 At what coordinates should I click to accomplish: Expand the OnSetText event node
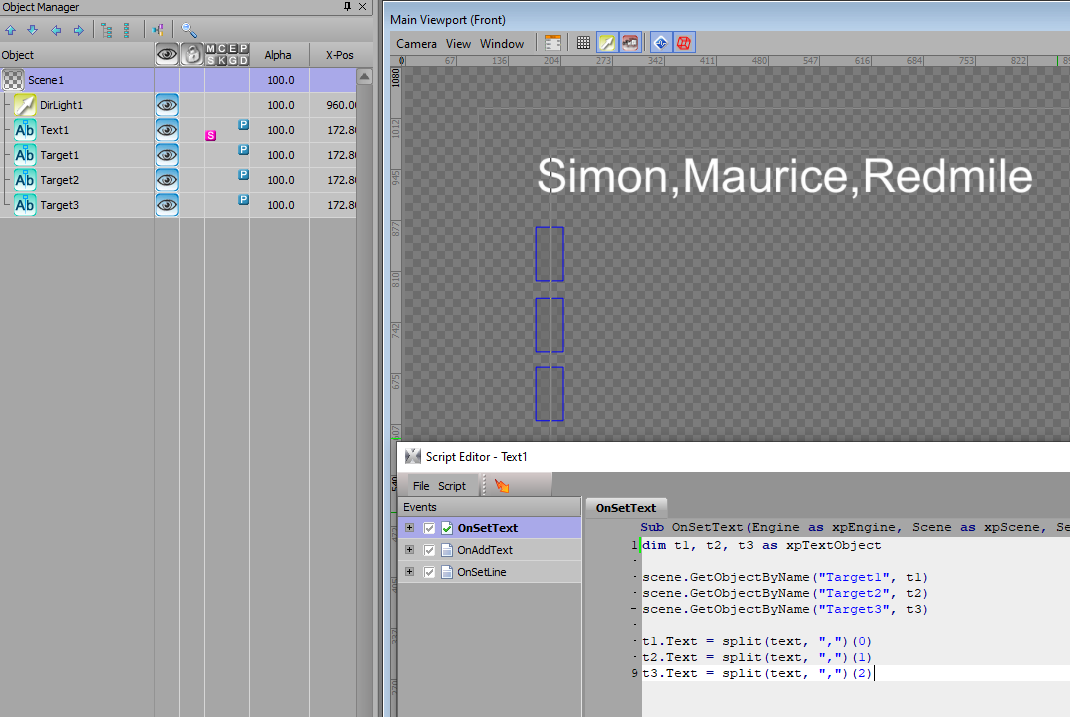409,528
